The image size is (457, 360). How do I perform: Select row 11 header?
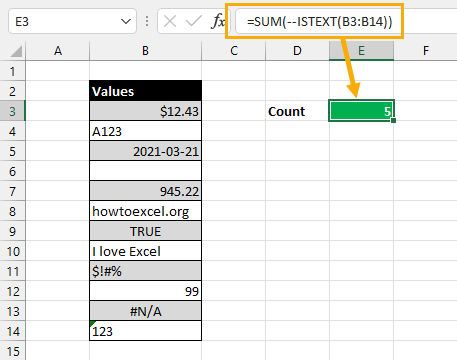click(x=13, y=271)
